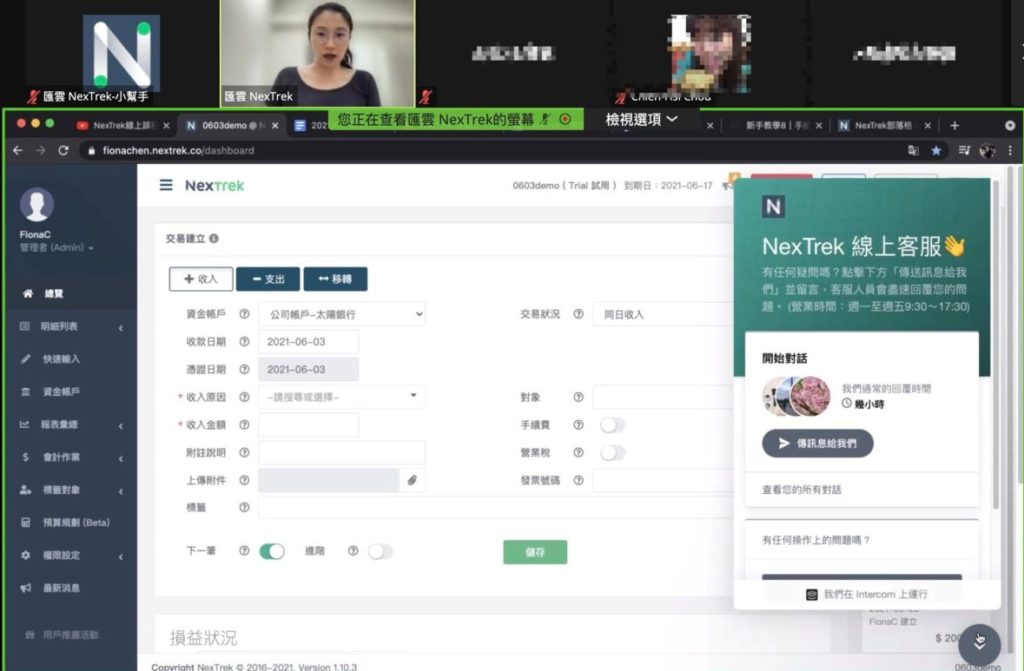The height and width of the screenshot is (671, 1024).
Task: Click the help icon next to 營業稅
Action: [579, 452]
